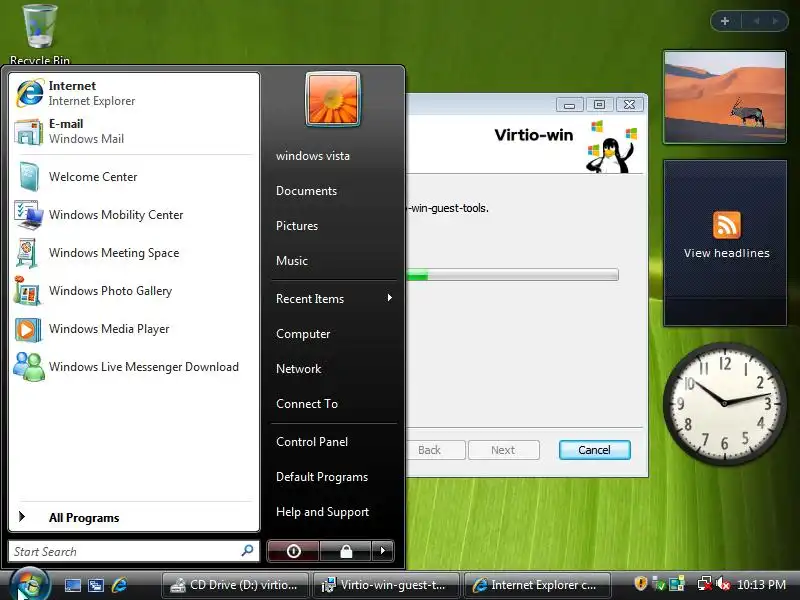Click the muted volume tray icon
The height and width of the screenshot is (600, 800).
tap(722, 584)
